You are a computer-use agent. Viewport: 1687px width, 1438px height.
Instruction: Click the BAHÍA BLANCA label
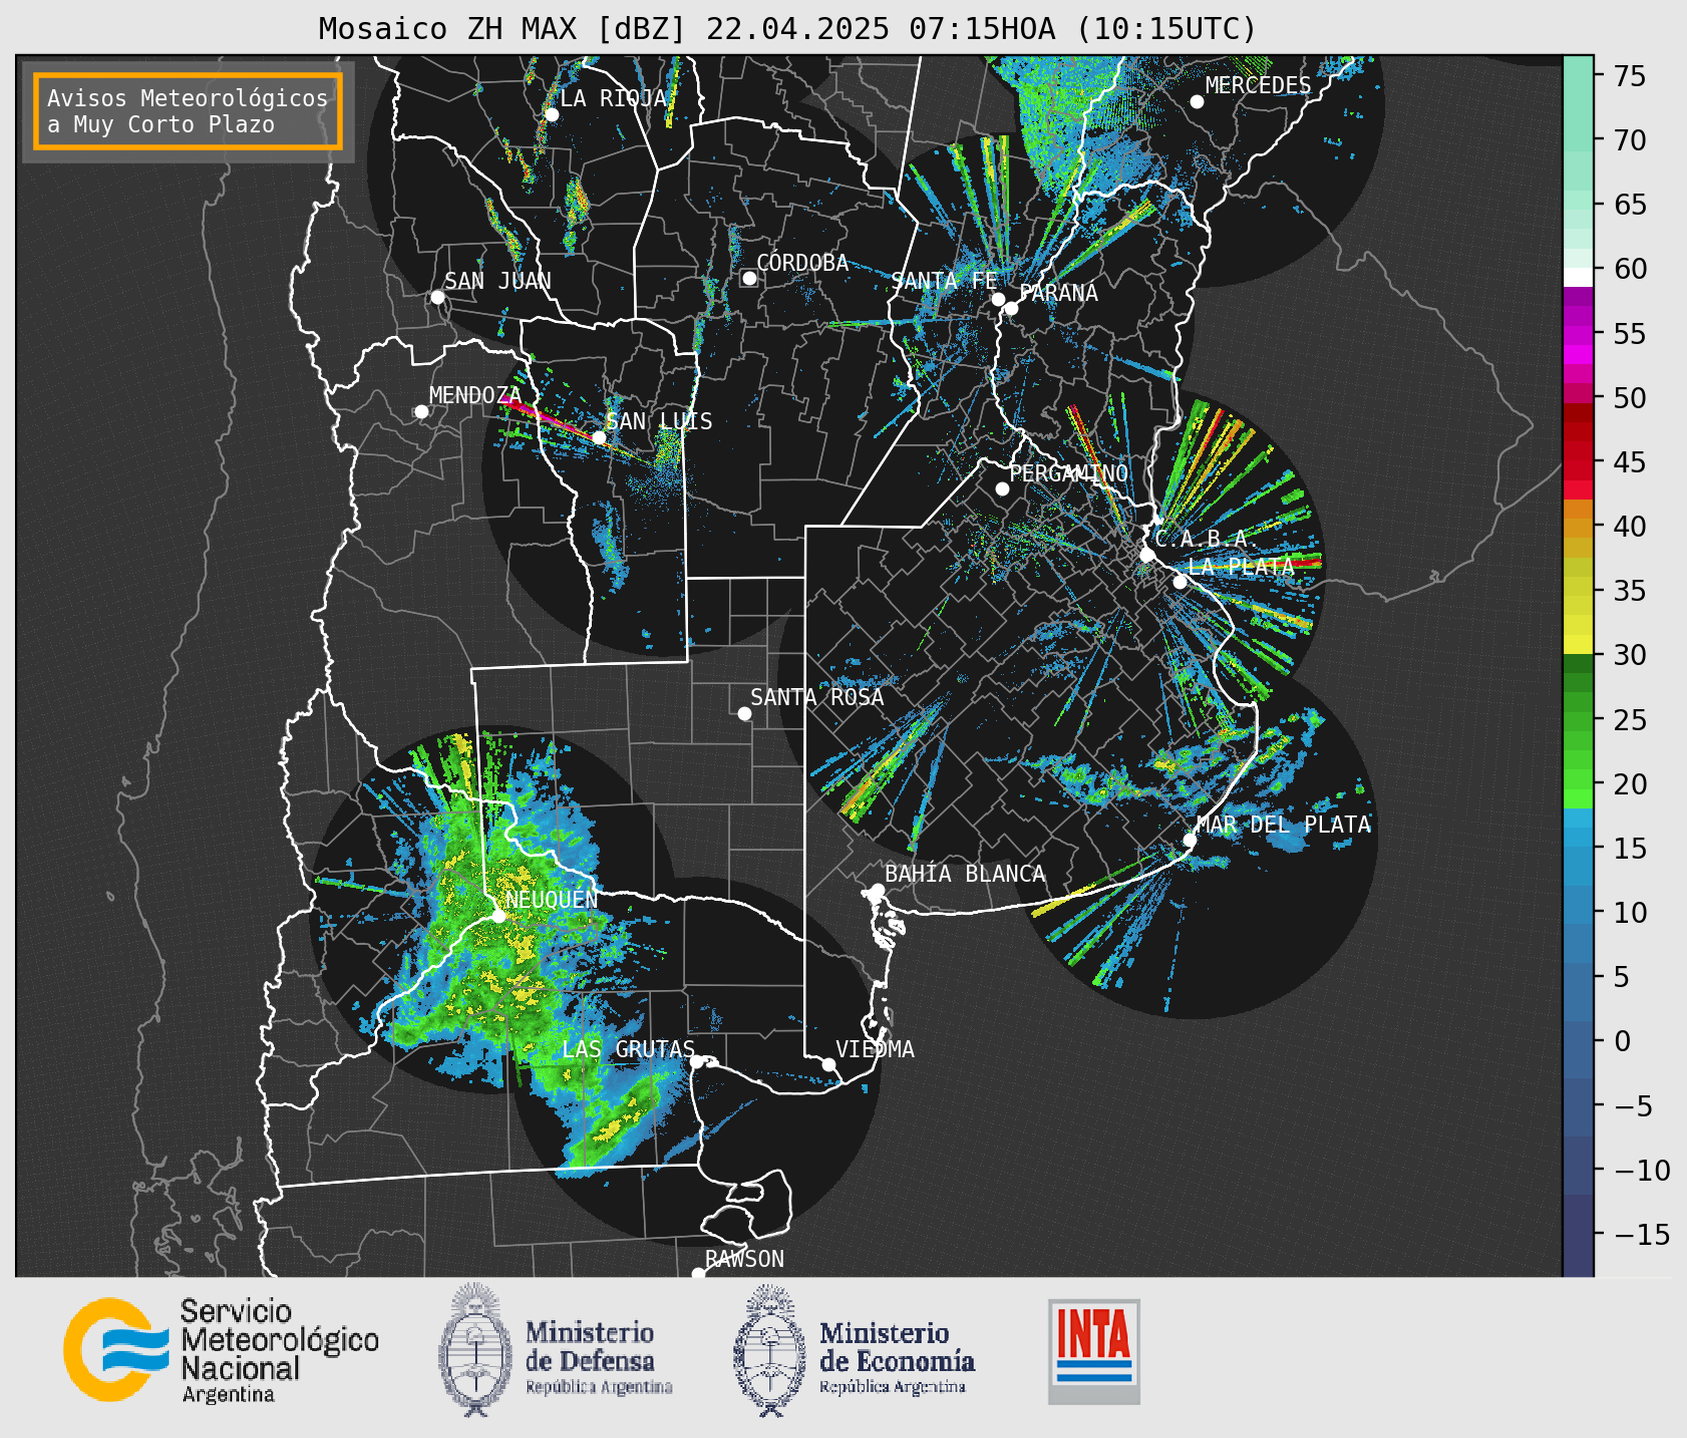(965, 874)
